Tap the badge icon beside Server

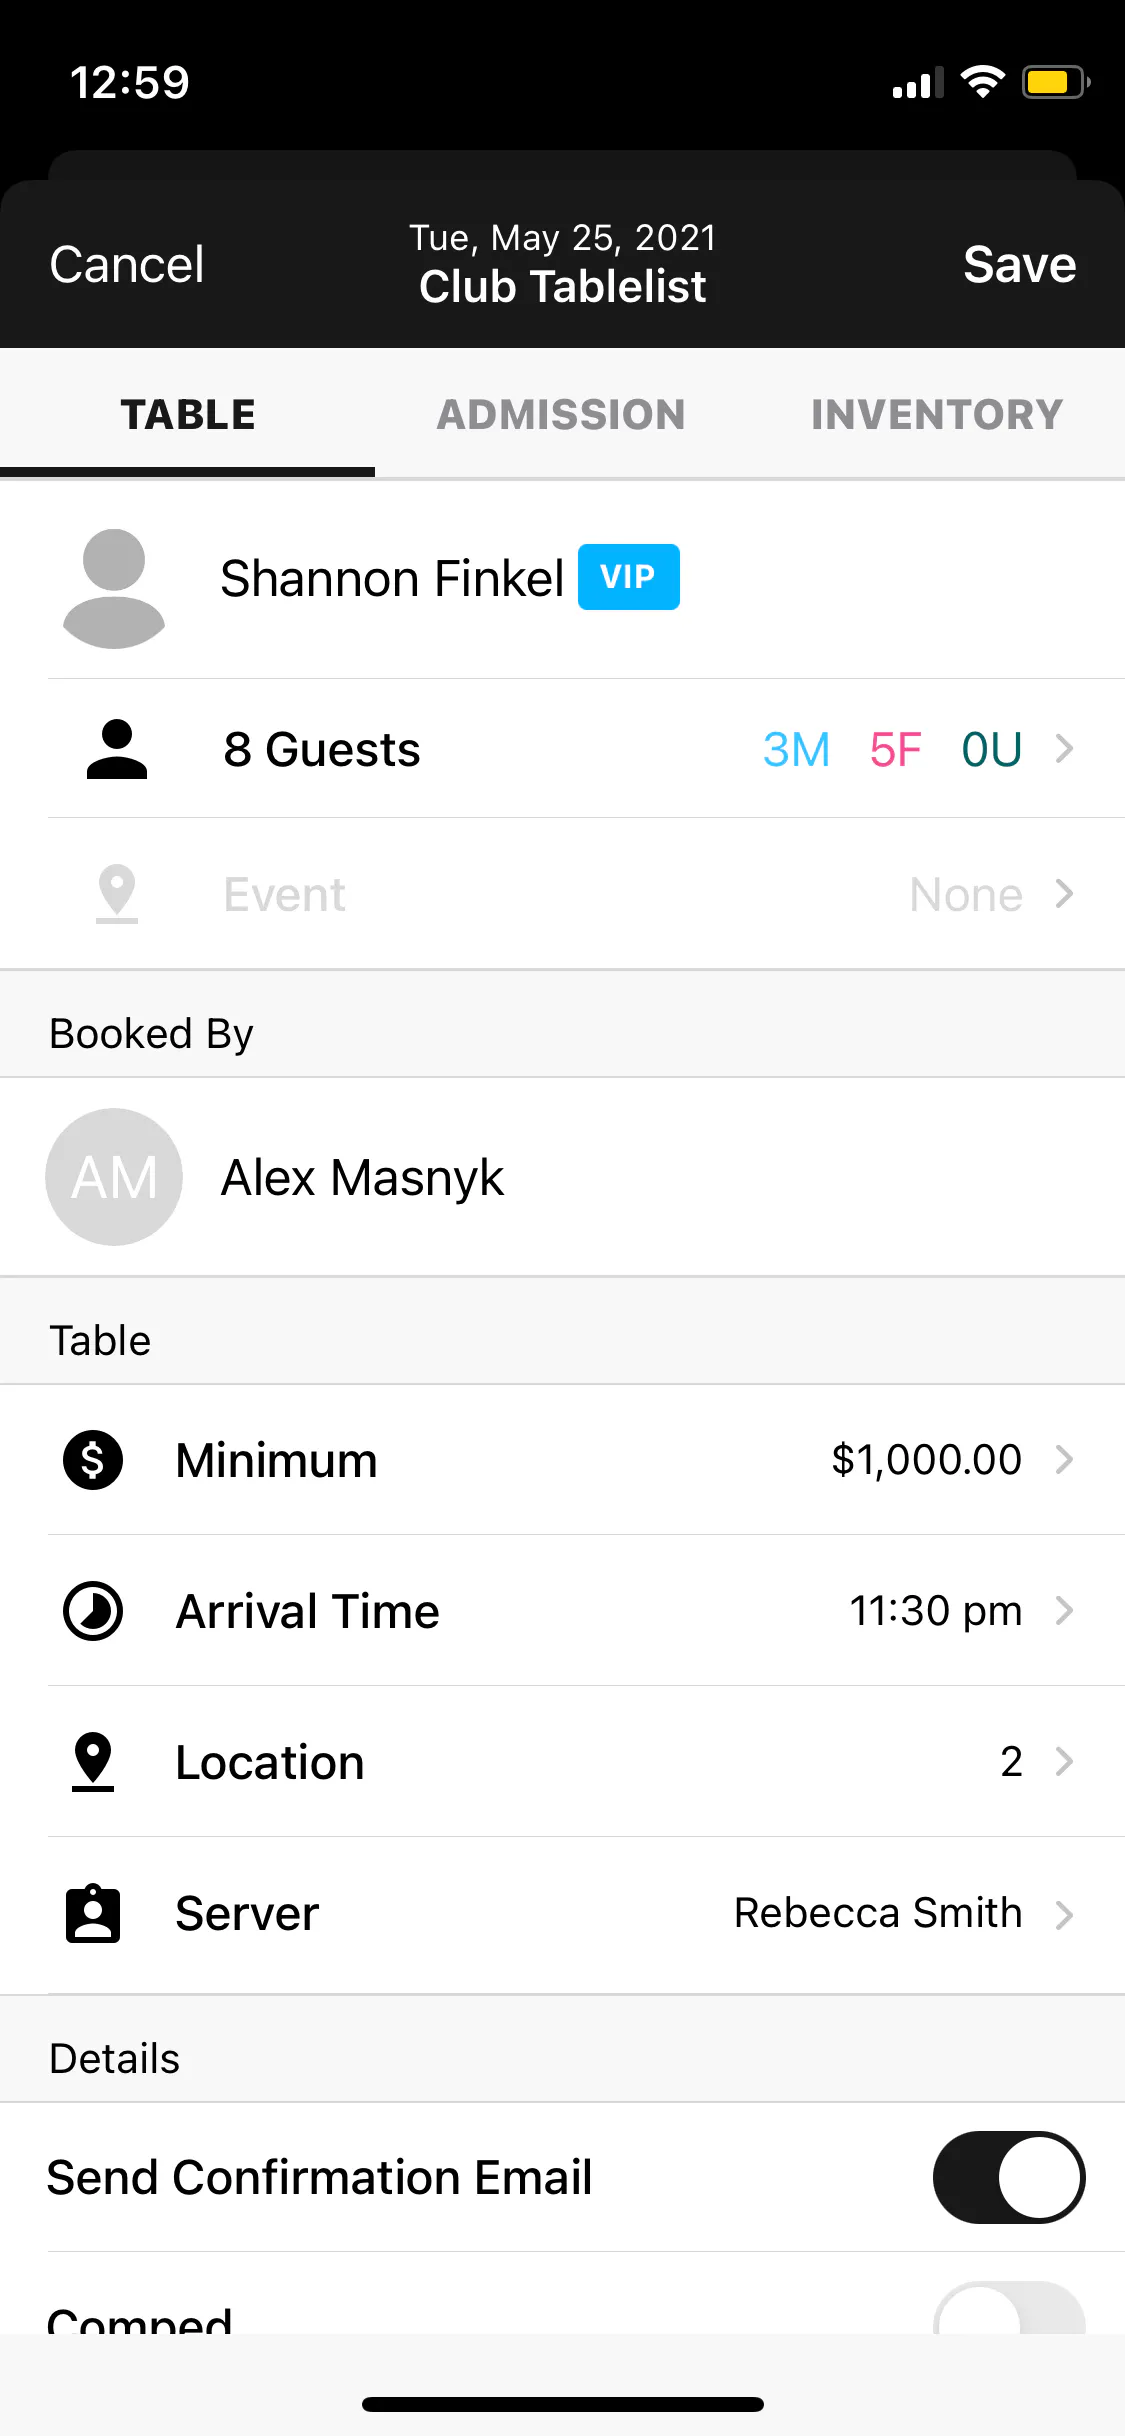click(x=93, y=1914)
